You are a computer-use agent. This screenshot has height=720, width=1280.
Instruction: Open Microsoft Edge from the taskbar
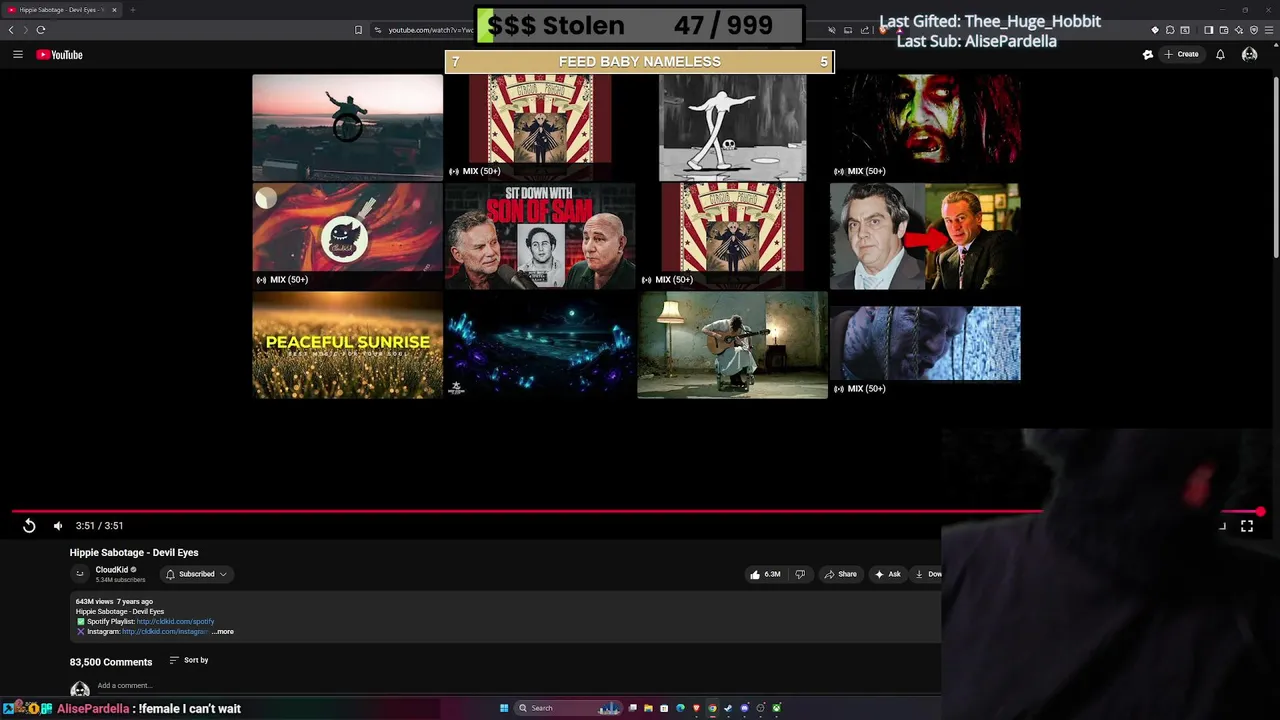pyautogui.click(x=680, y=708)
